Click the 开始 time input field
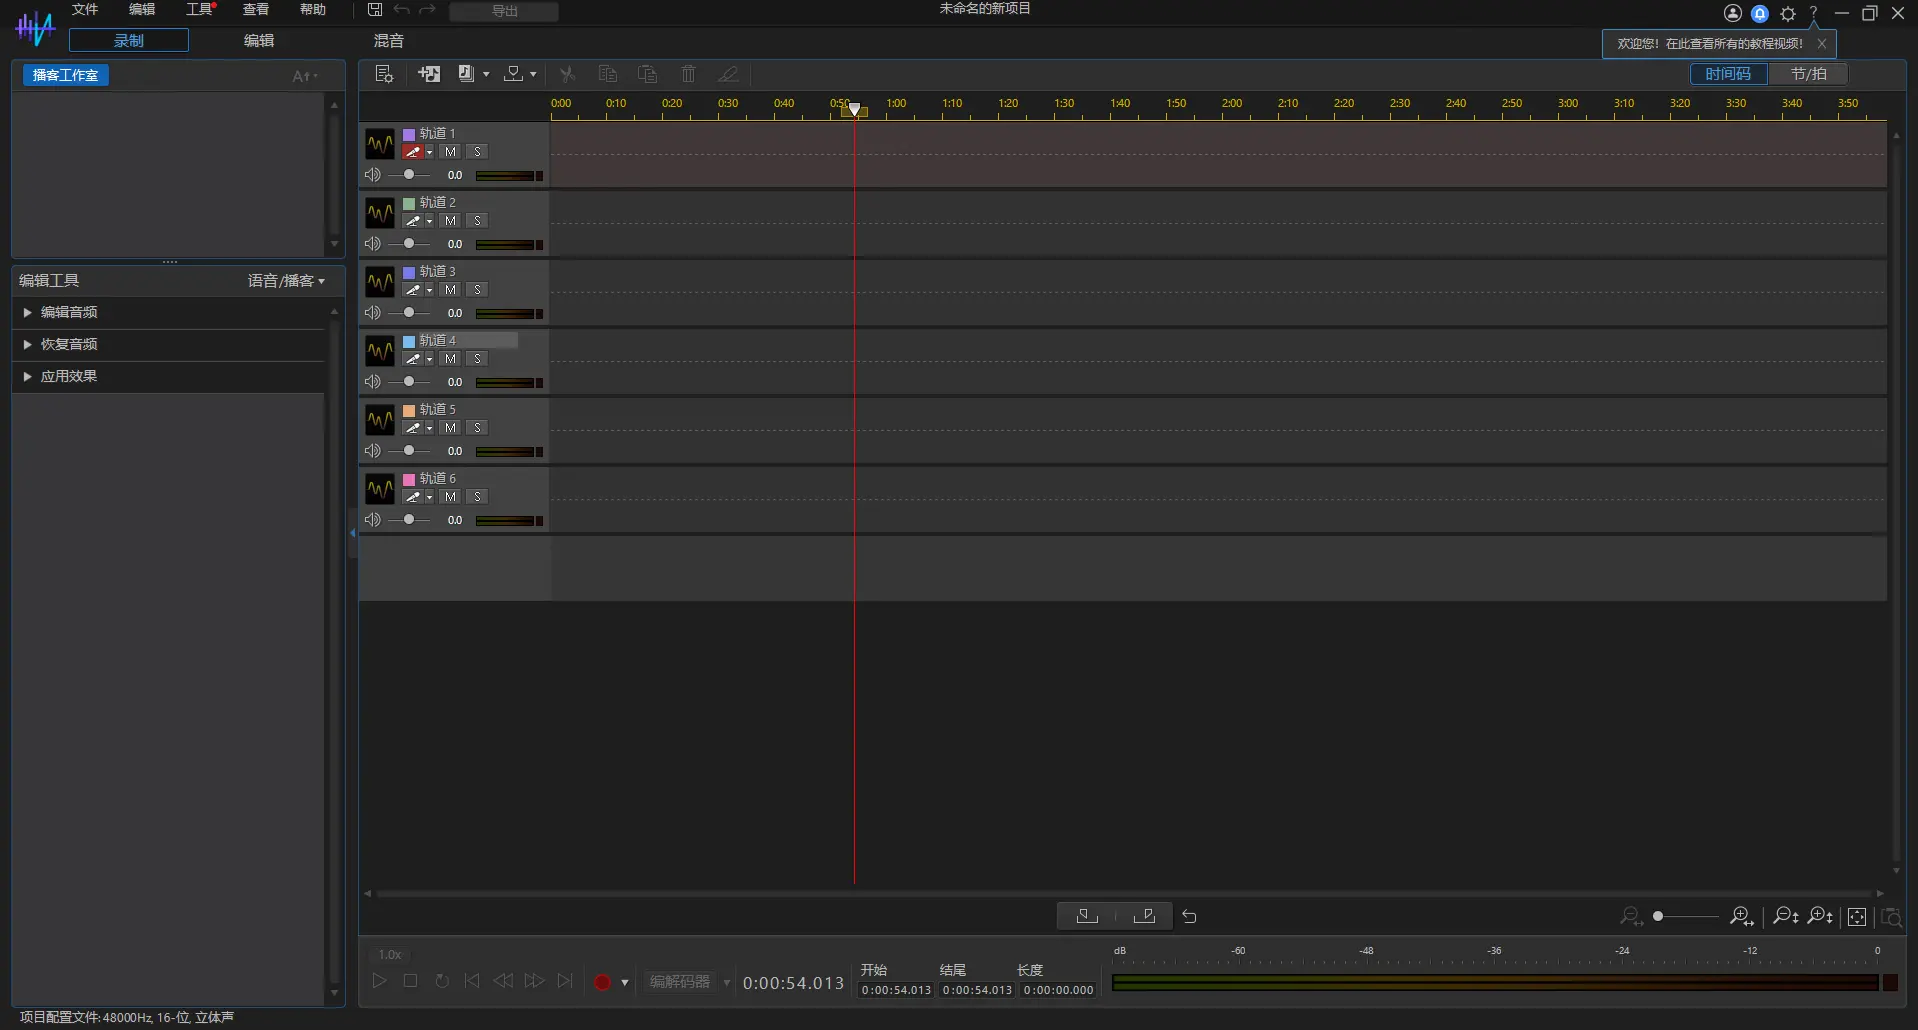Viewport: 1918px width, 1030px height. pos(896,990)
